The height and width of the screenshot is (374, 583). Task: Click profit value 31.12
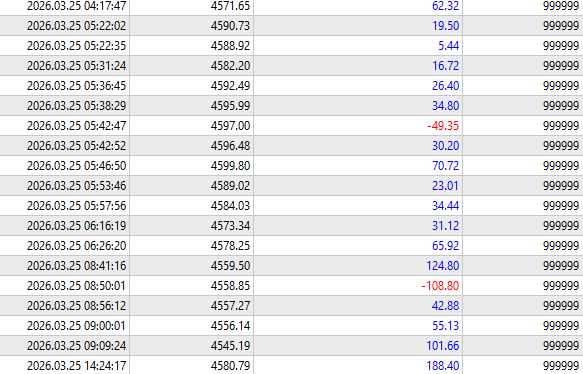(445, 226)
